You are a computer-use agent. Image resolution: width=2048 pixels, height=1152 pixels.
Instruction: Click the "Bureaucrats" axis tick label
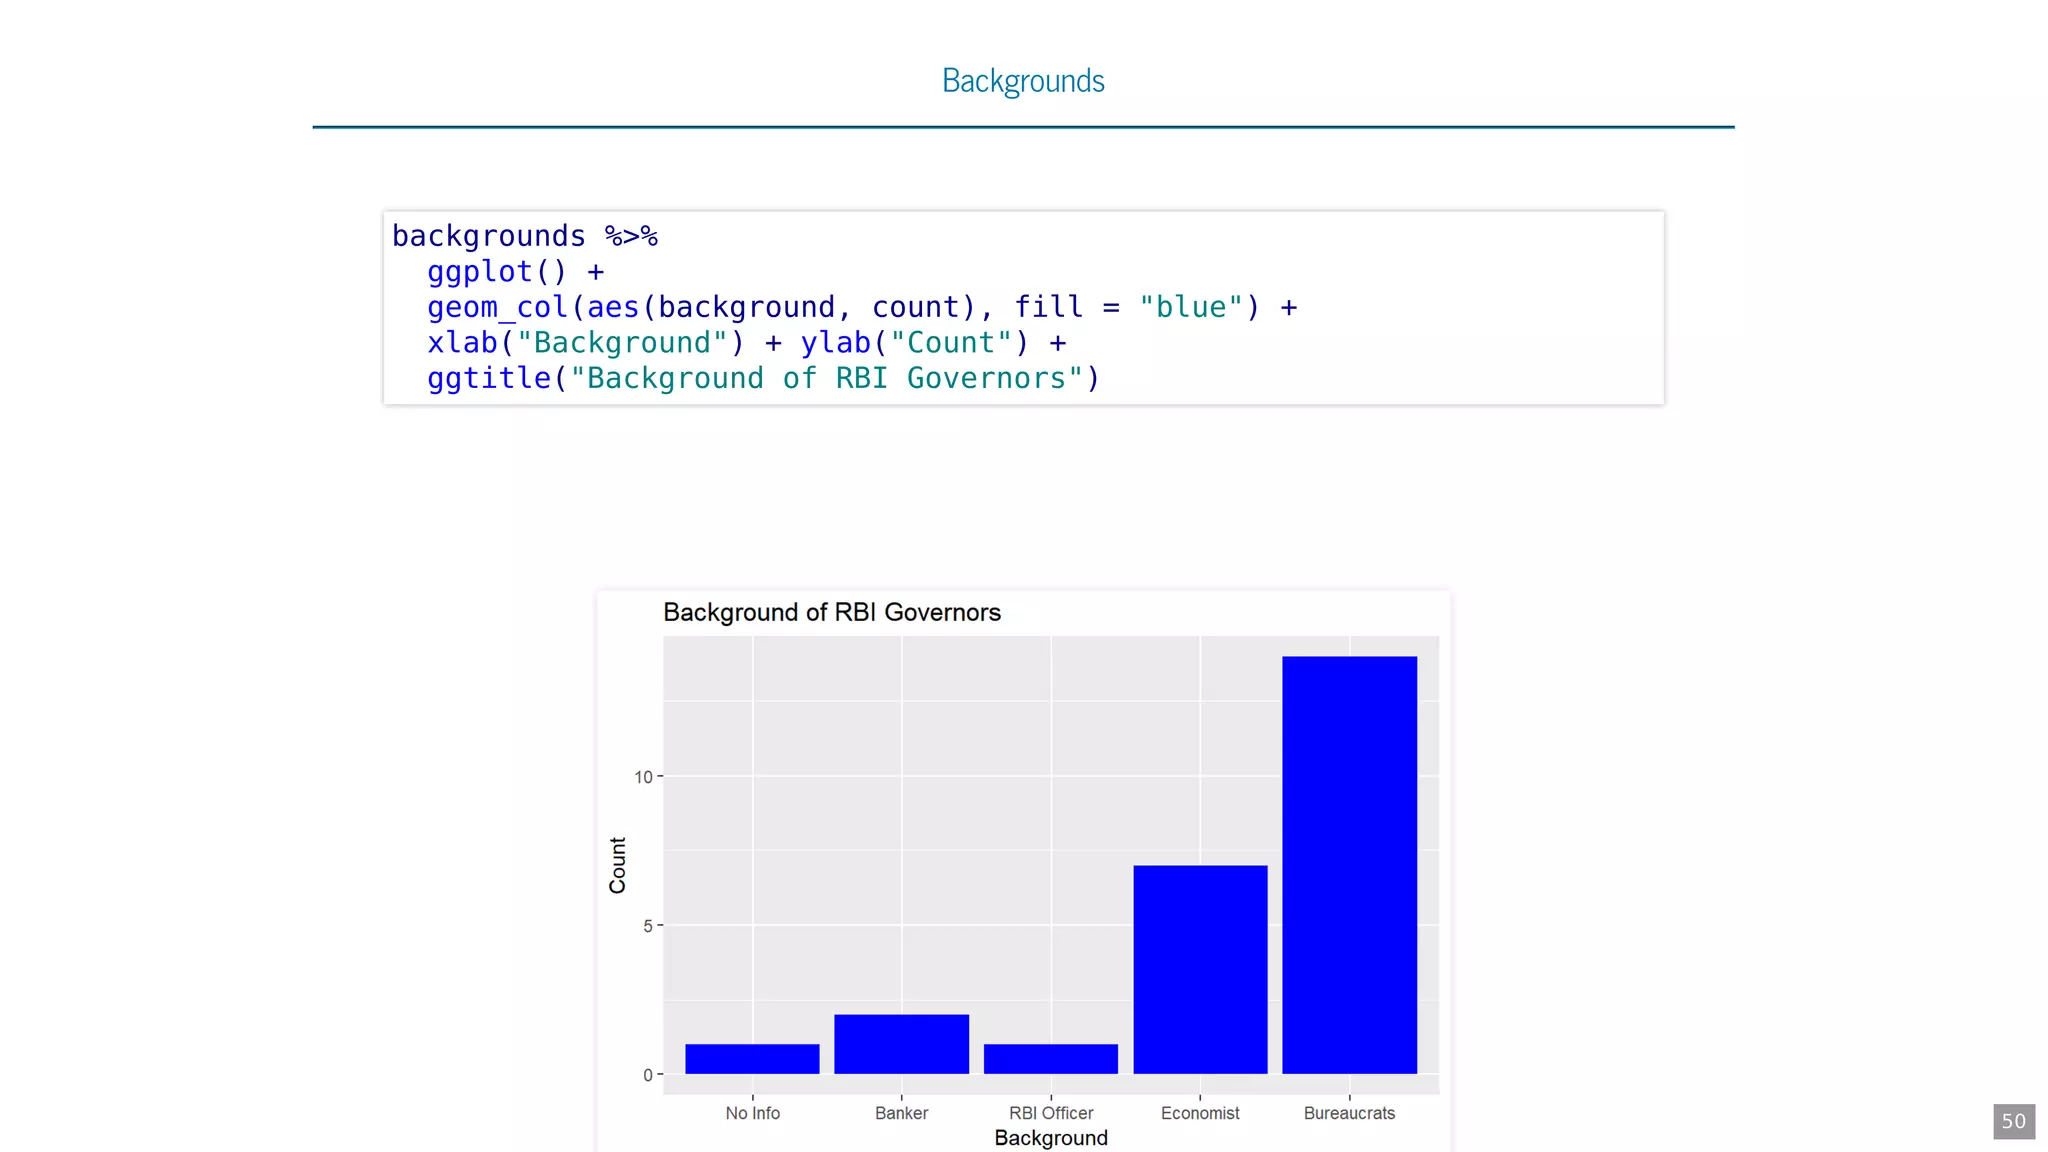pos(1349,1113)
